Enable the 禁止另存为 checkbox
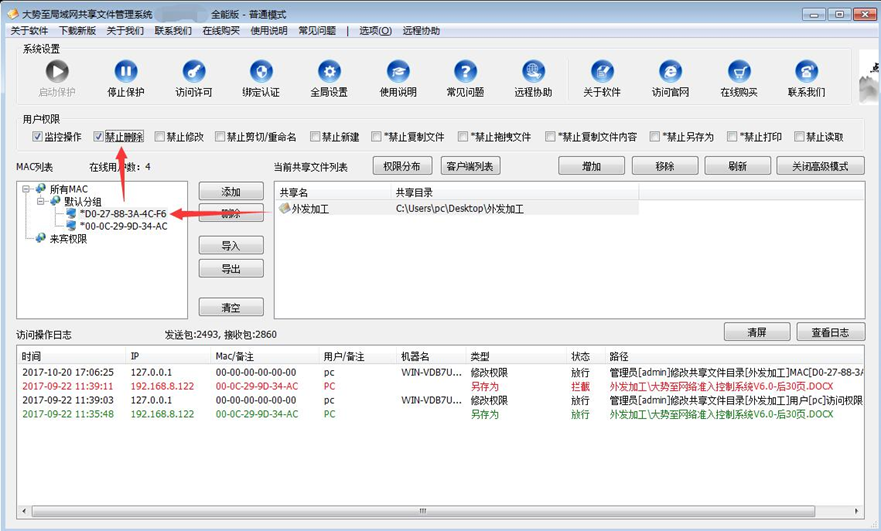 (x=655, y=137)
